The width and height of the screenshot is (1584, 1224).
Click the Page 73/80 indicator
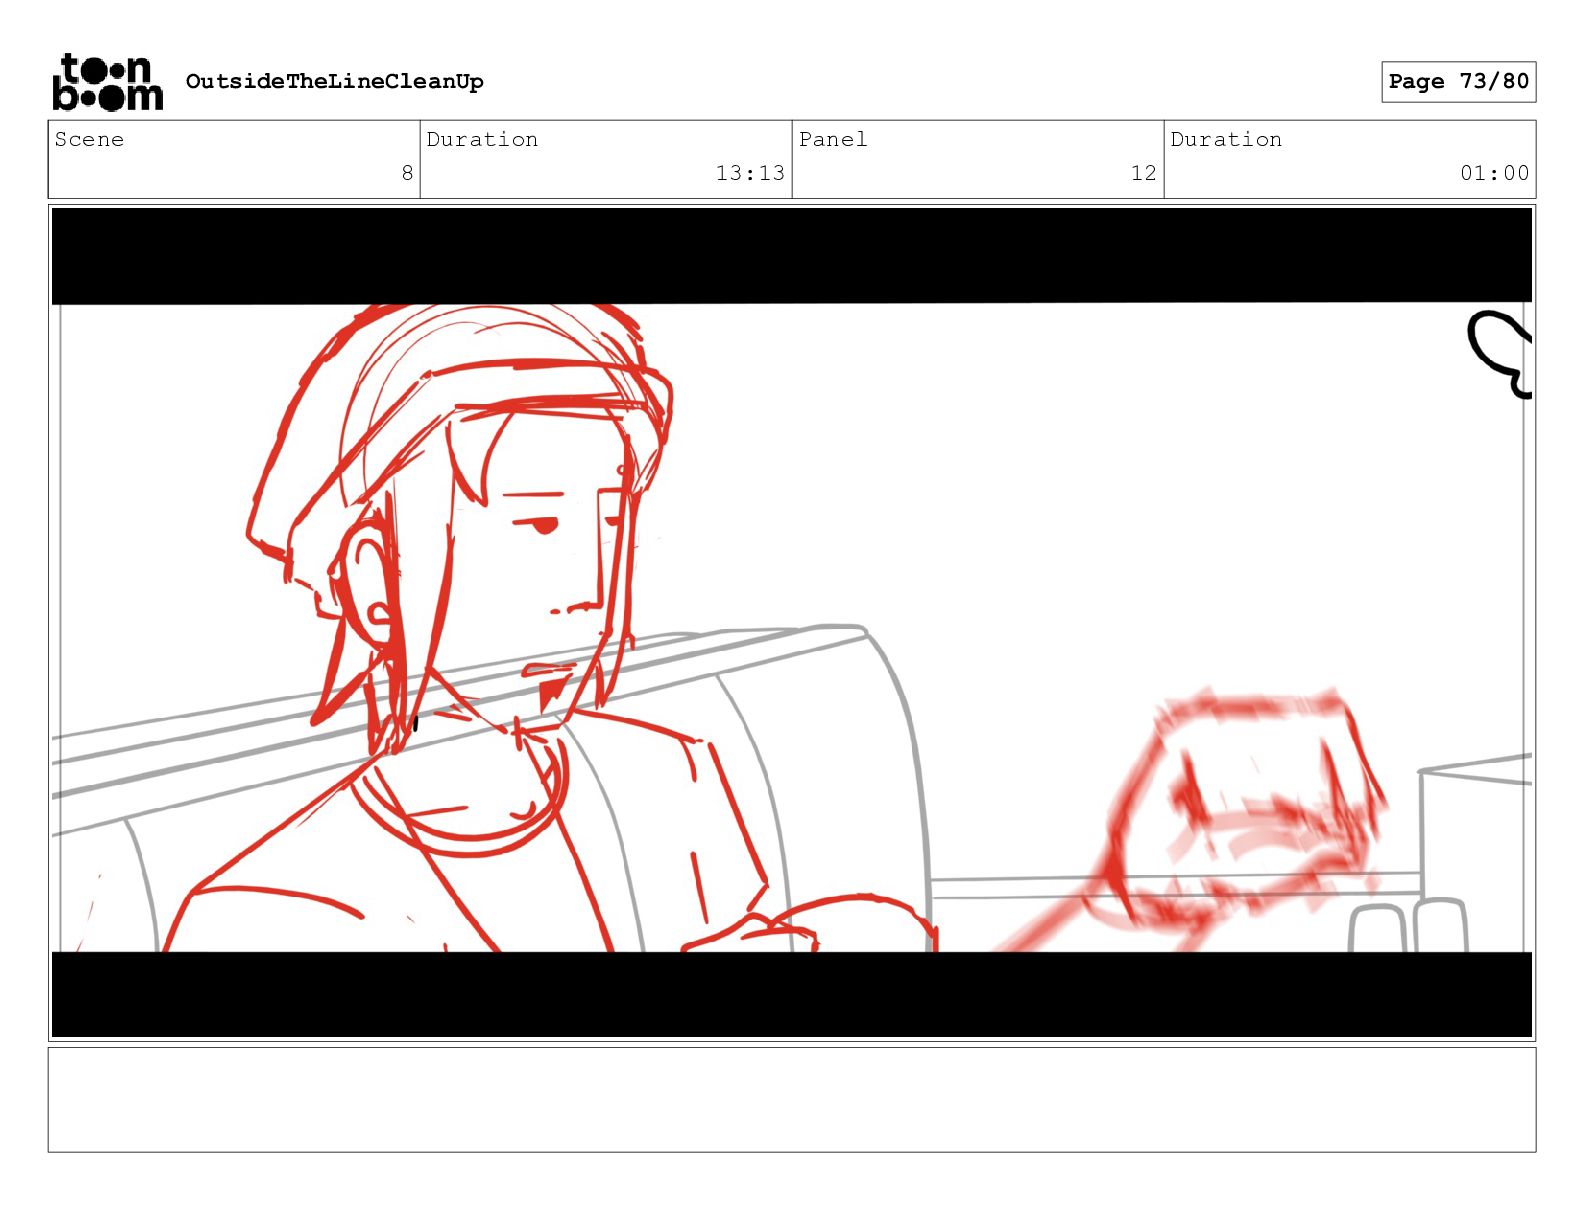tap(1458, 82)
